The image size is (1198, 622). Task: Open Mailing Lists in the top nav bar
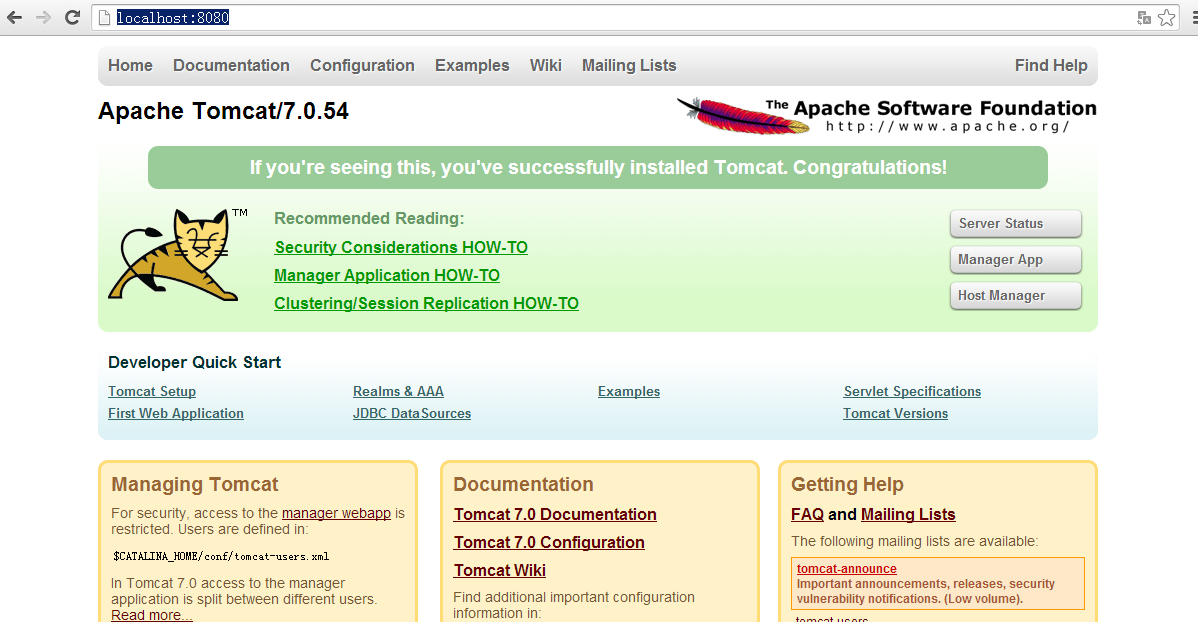pos(630,66)
